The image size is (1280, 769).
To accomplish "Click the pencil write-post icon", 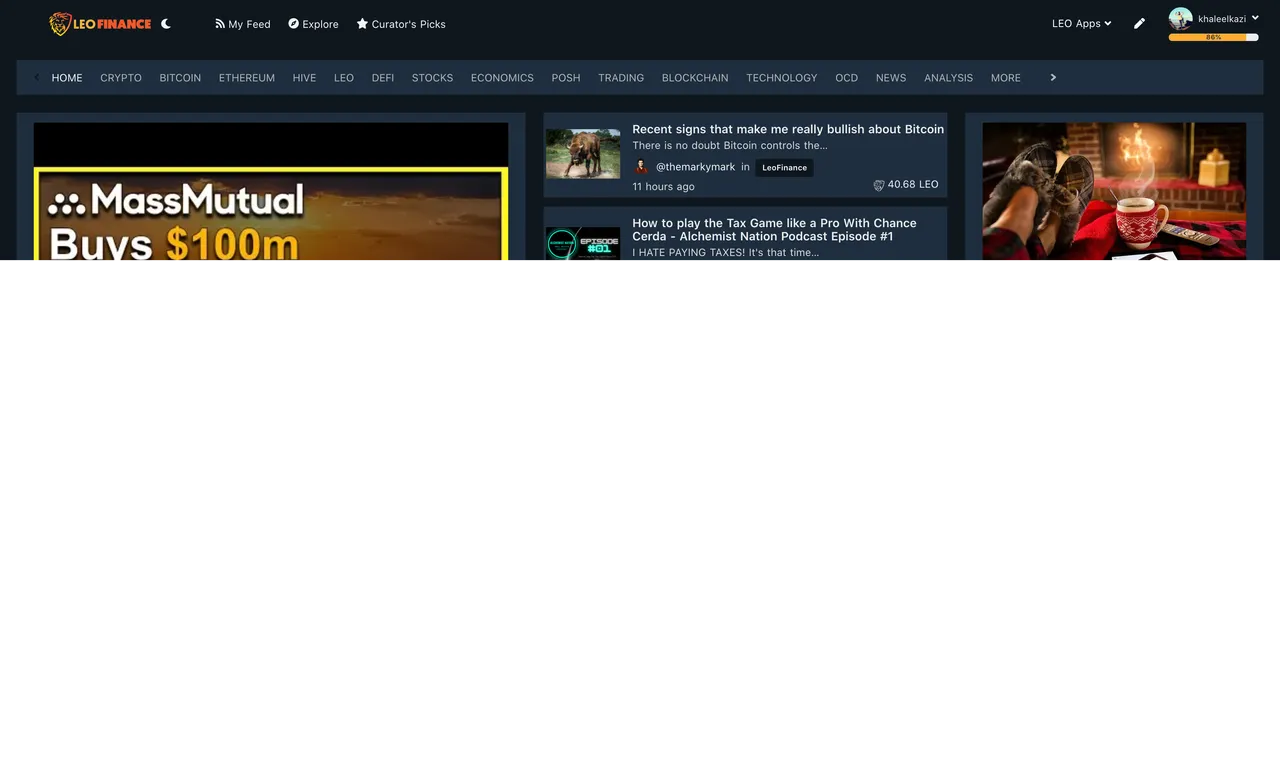I will click(1139, 24).
